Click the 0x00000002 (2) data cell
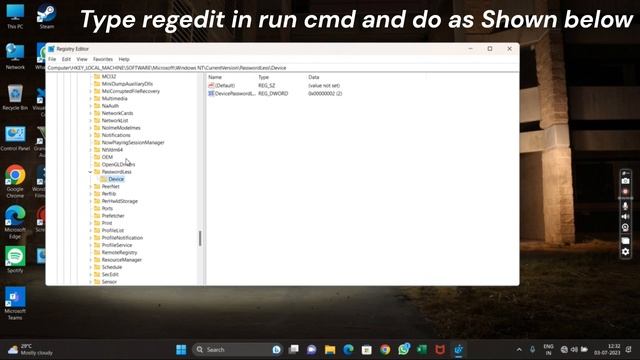The width and height of the screenshot is (640, 360). [x=325, y=94]
